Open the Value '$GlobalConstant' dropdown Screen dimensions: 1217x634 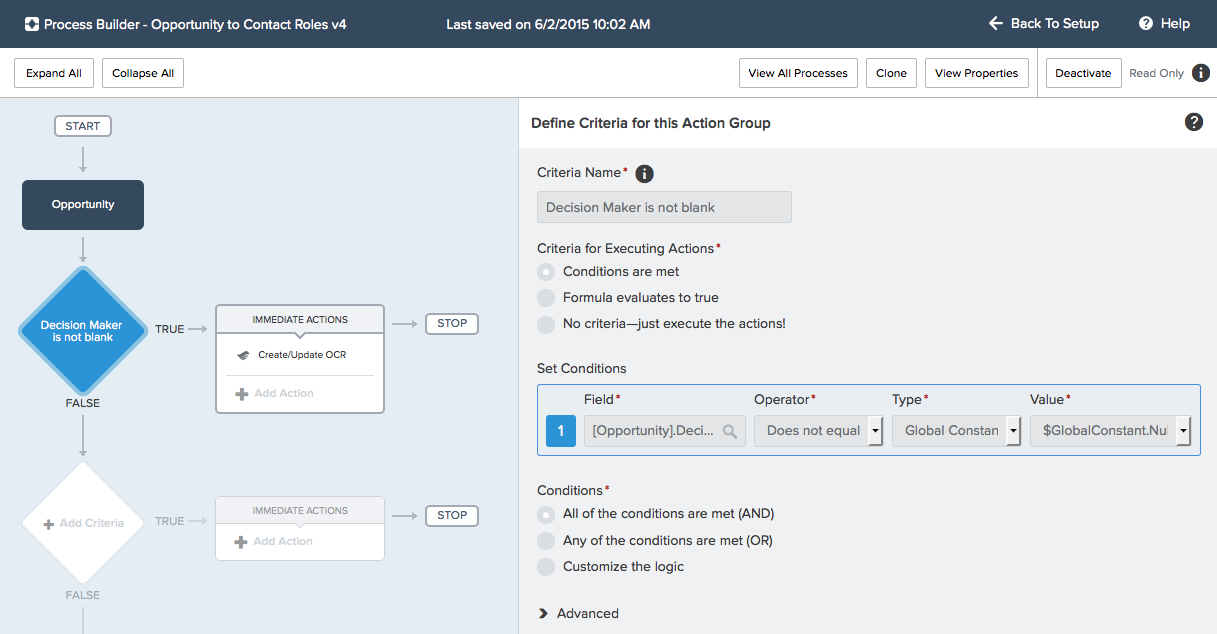pyautogui.click(x=1111, y=431)
